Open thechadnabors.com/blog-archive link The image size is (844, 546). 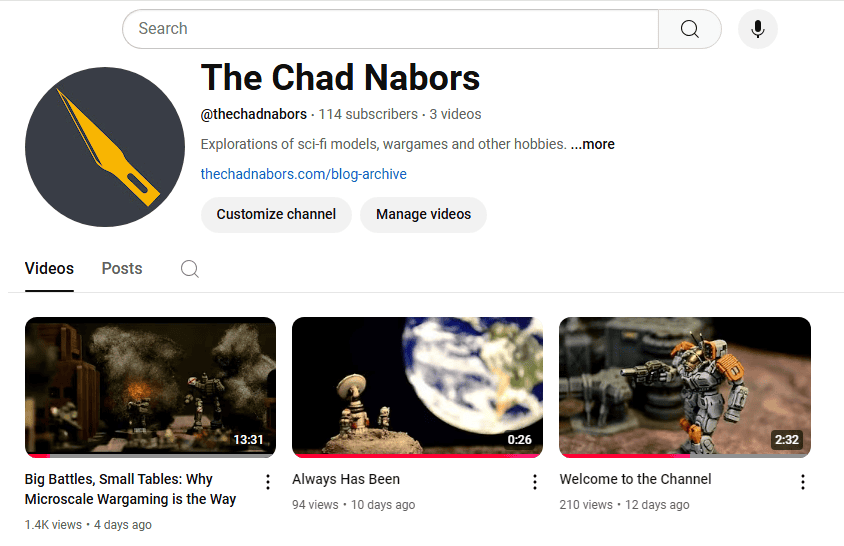304,174
